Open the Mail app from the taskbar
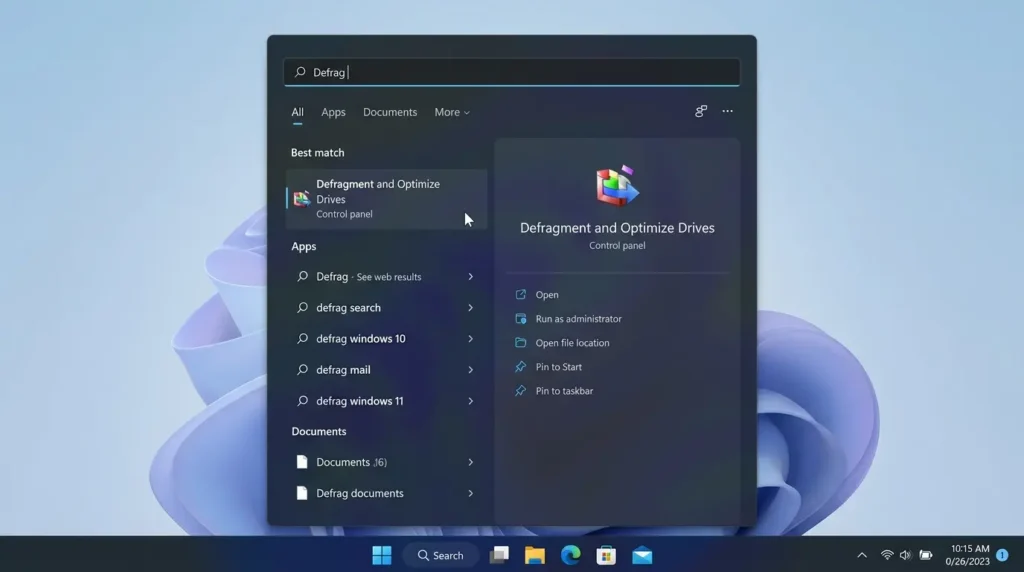Screen dimensions: 1024x572 (642, 555)
